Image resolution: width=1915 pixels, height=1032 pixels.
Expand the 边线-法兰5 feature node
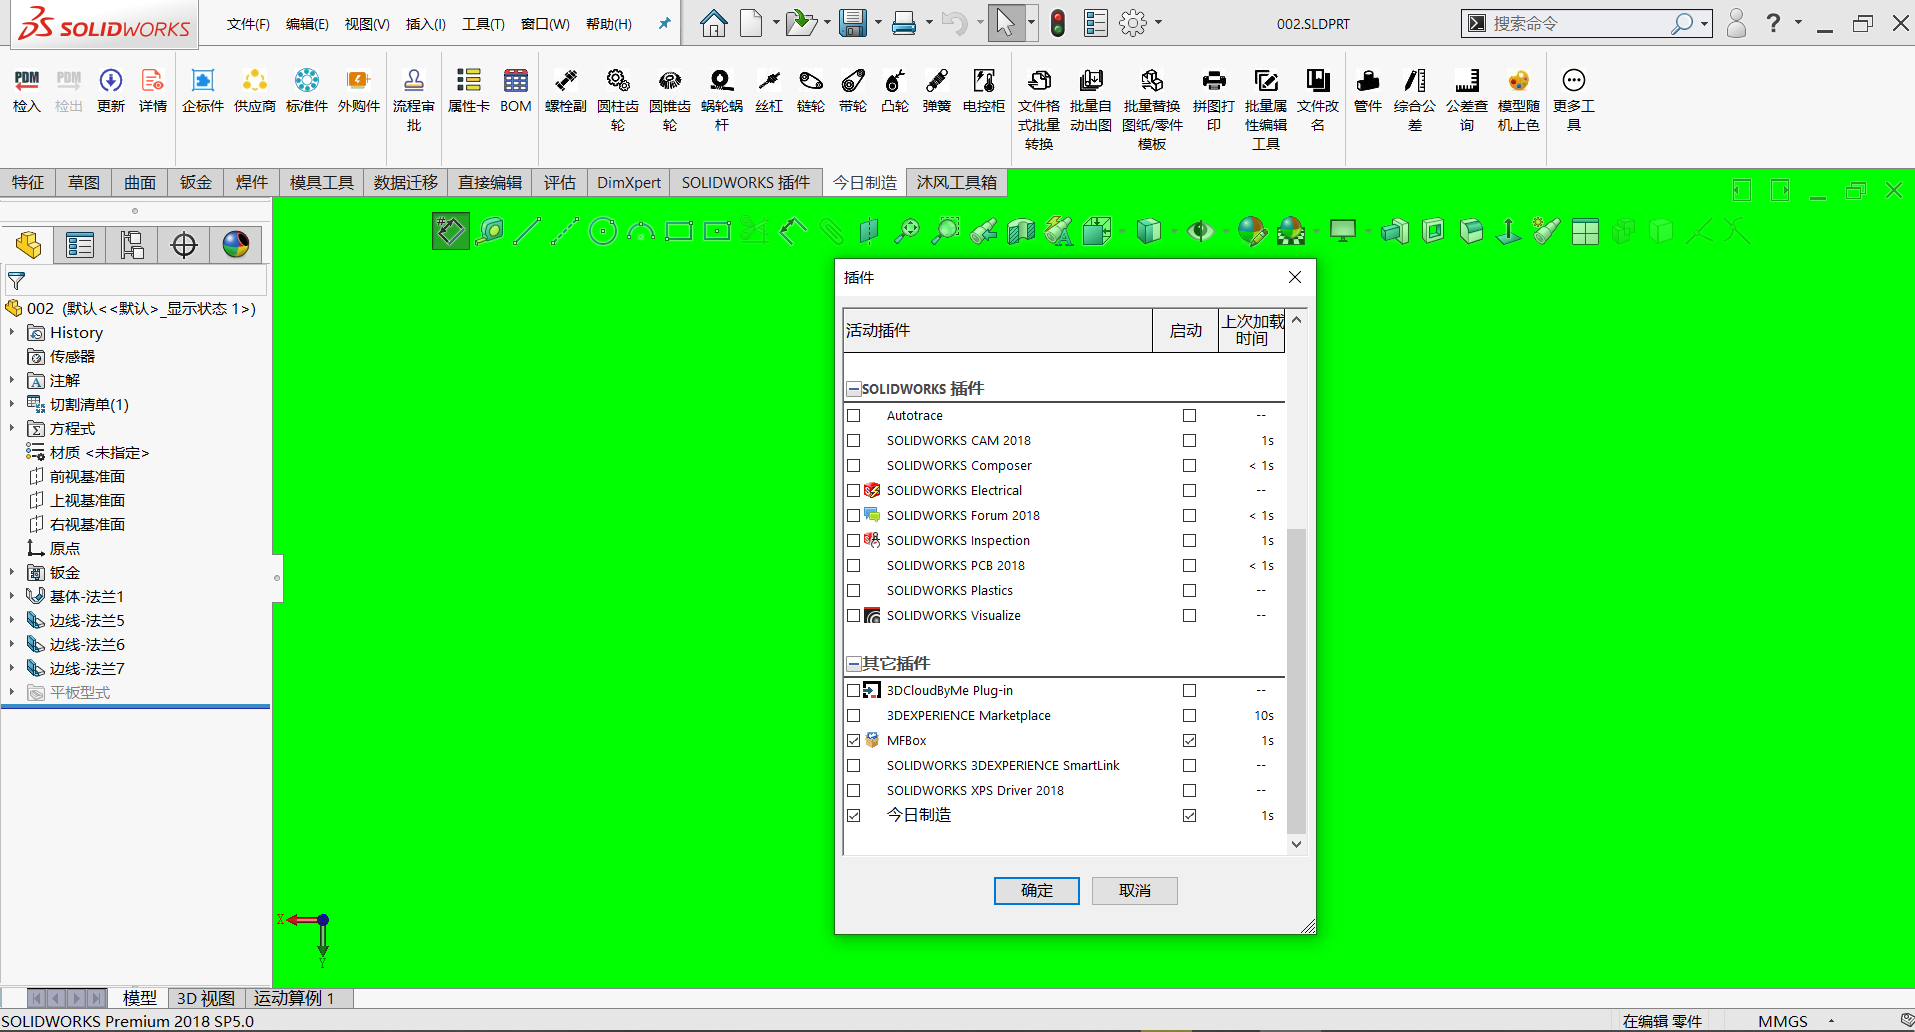tap(12, 621)
